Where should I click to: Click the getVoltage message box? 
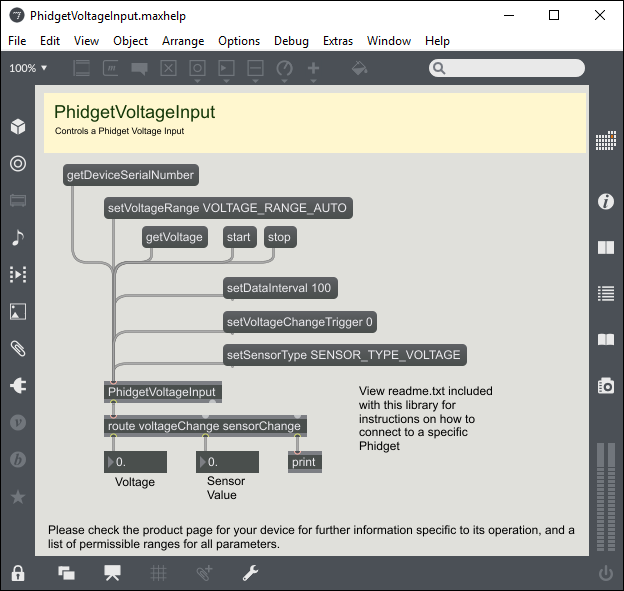(x=175, y=237)
